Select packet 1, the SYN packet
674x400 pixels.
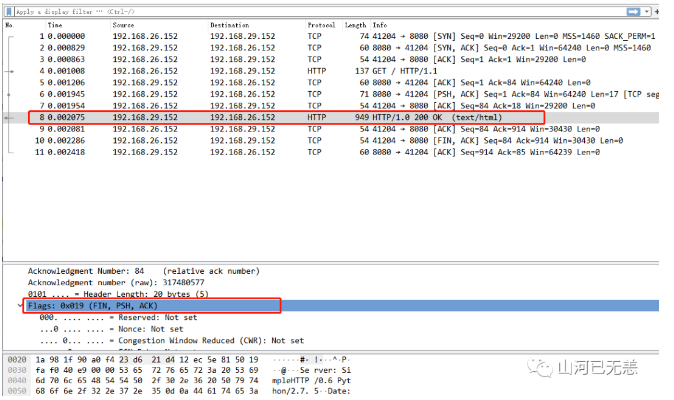tap(331, 37)
